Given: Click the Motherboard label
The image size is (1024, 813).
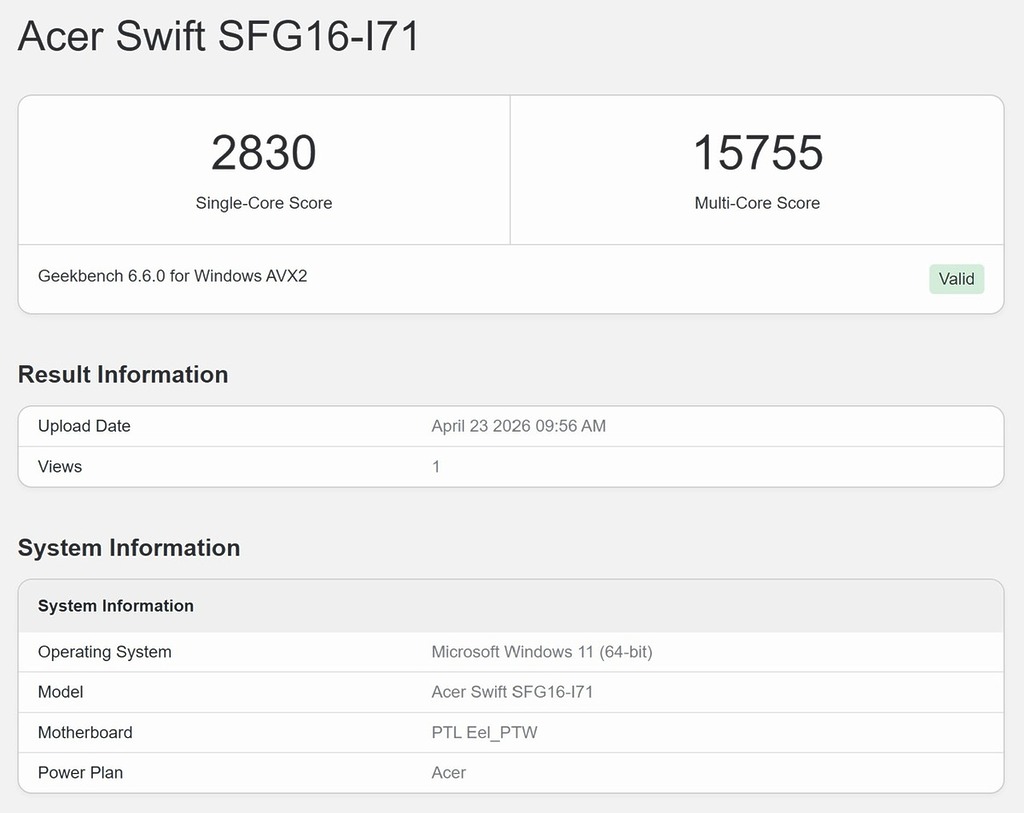Looking at the screenshot, I should pos(85,733).
